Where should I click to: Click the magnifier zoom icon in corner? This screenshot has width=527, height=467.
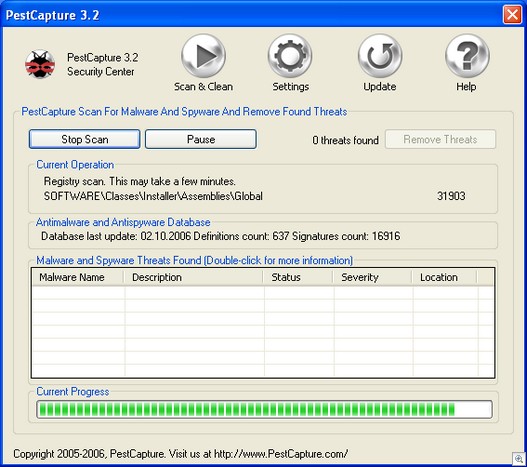coord(519,459)
